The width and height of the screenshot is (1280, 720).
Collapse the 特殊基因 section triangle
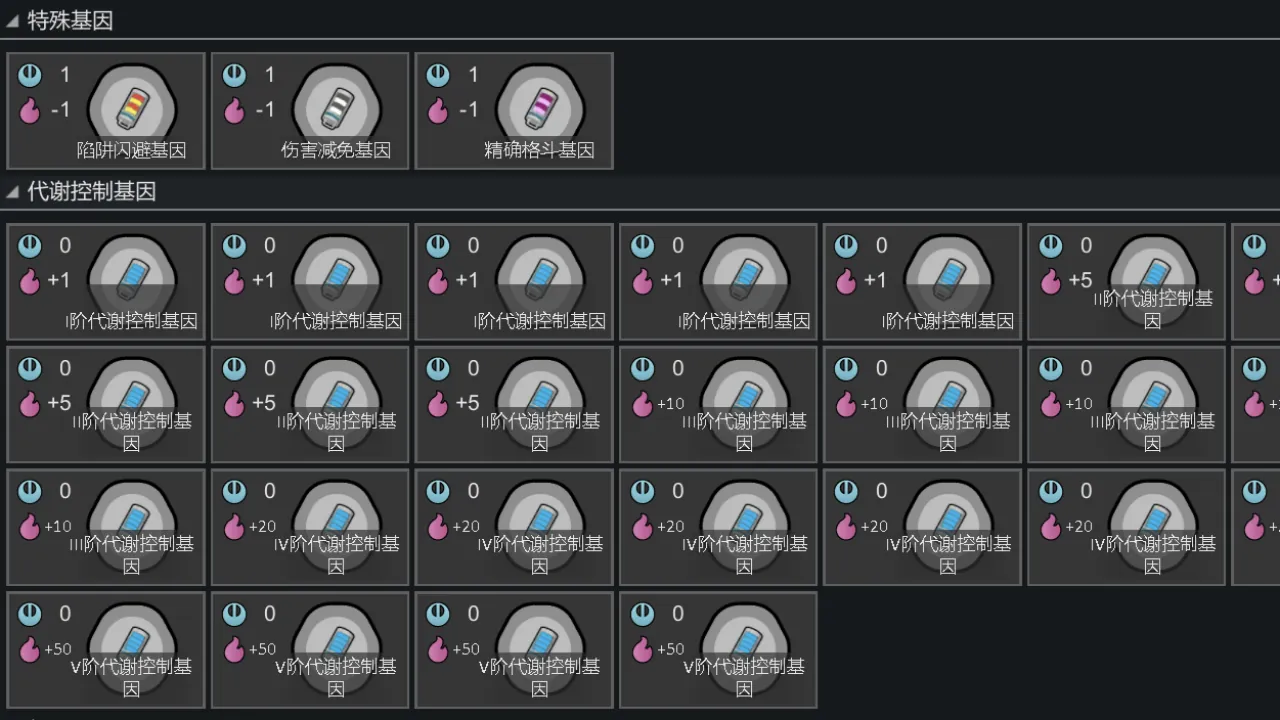point(12,21)
